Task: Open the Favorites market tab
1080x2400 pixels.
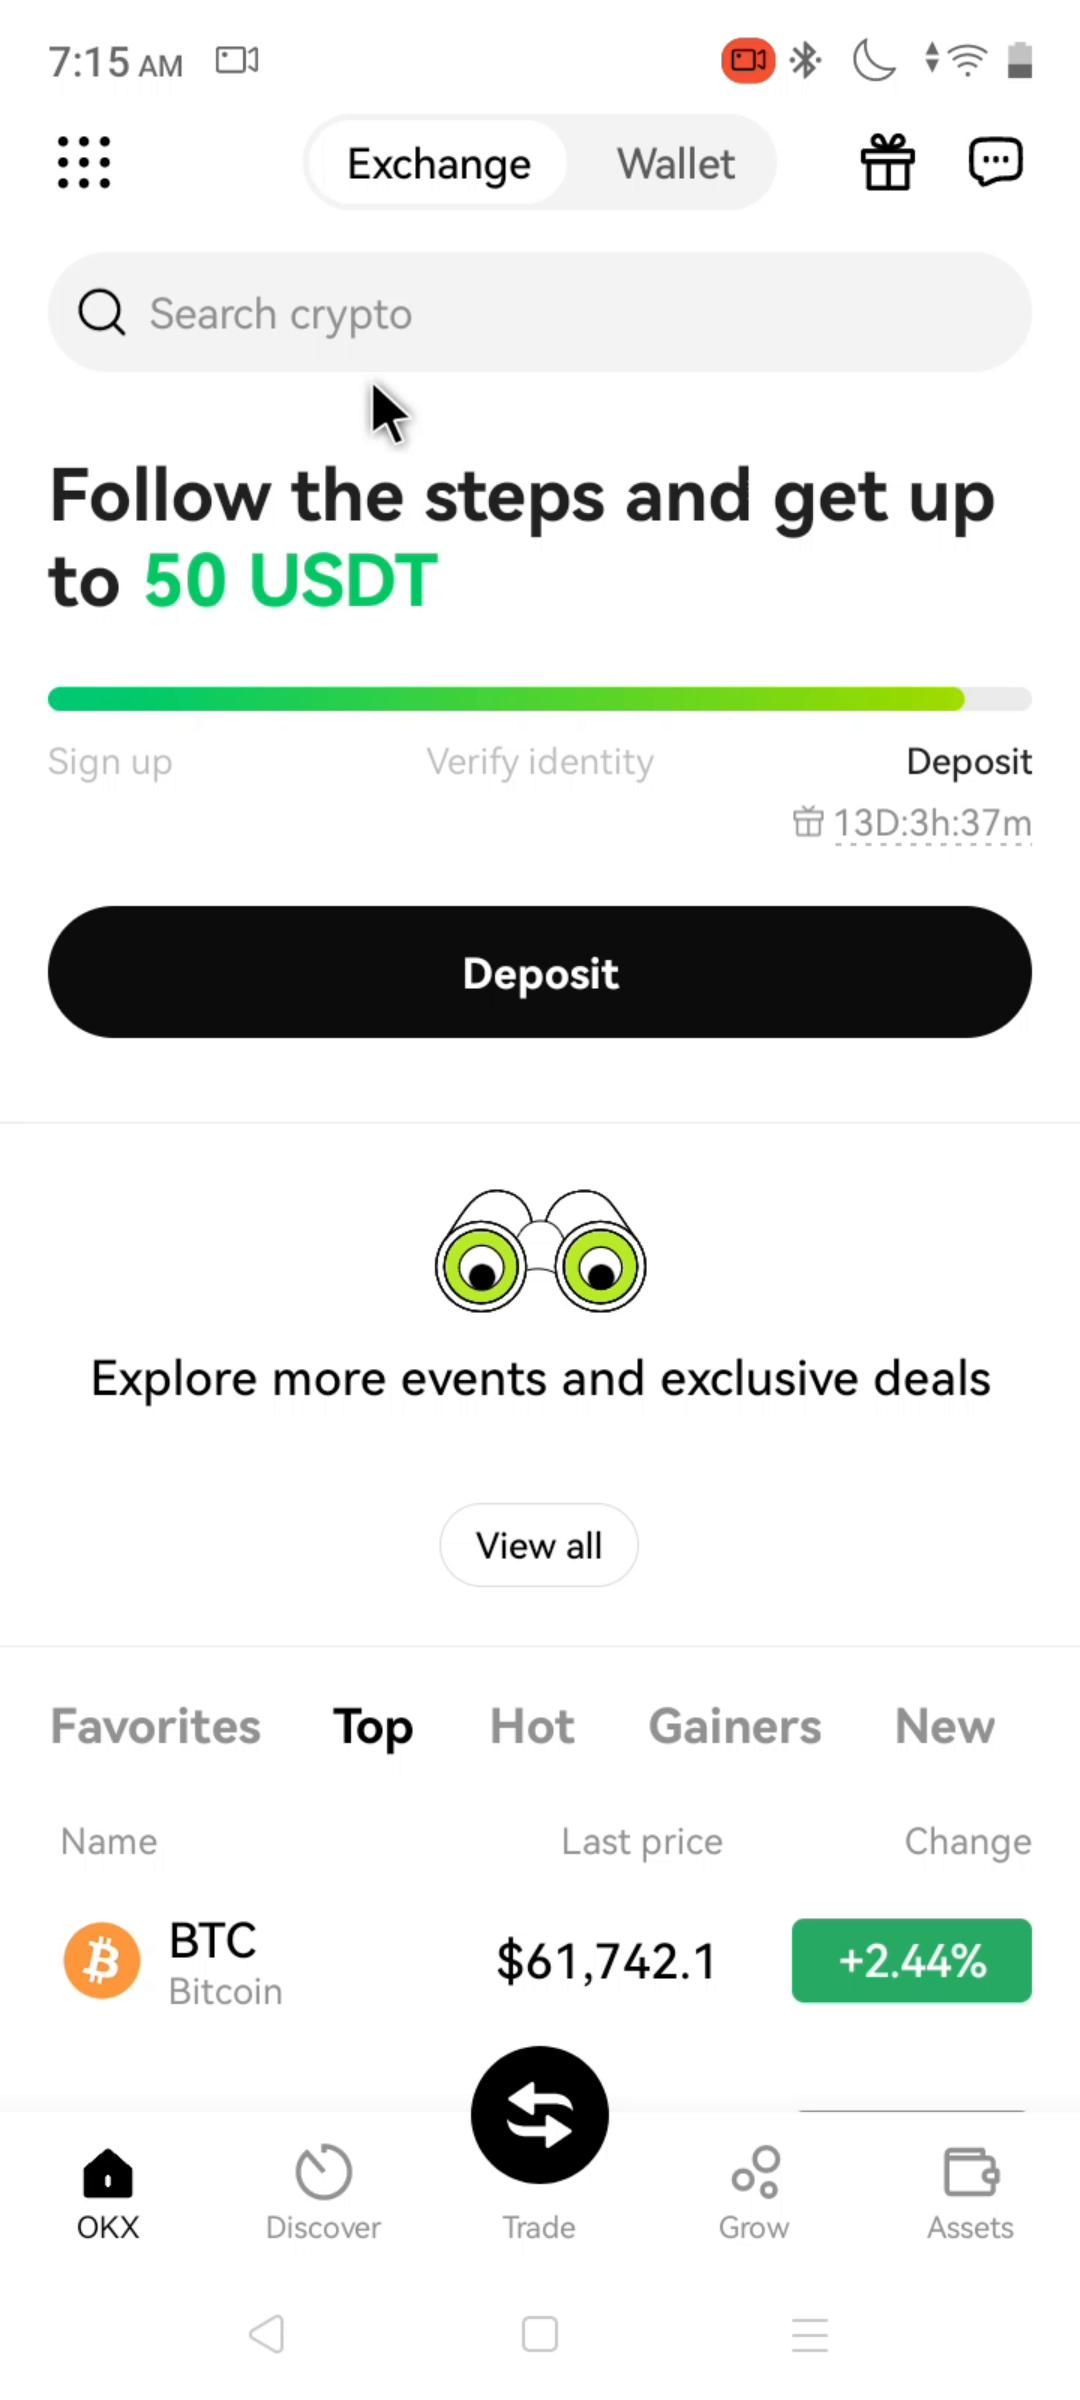Action: (x=156, y=1726)
